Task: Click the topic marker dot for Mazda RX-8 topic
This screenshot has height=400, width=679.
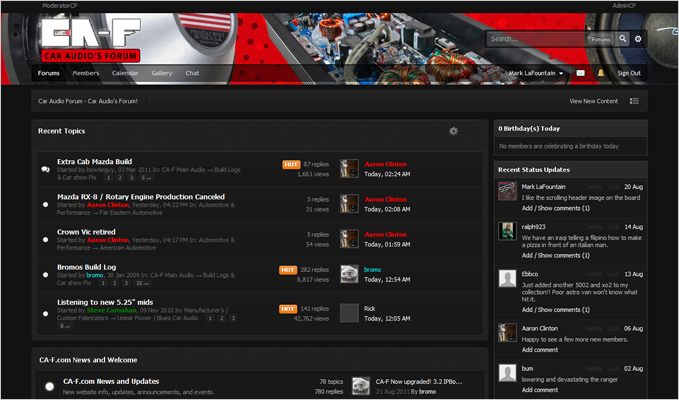Action: 45,204
